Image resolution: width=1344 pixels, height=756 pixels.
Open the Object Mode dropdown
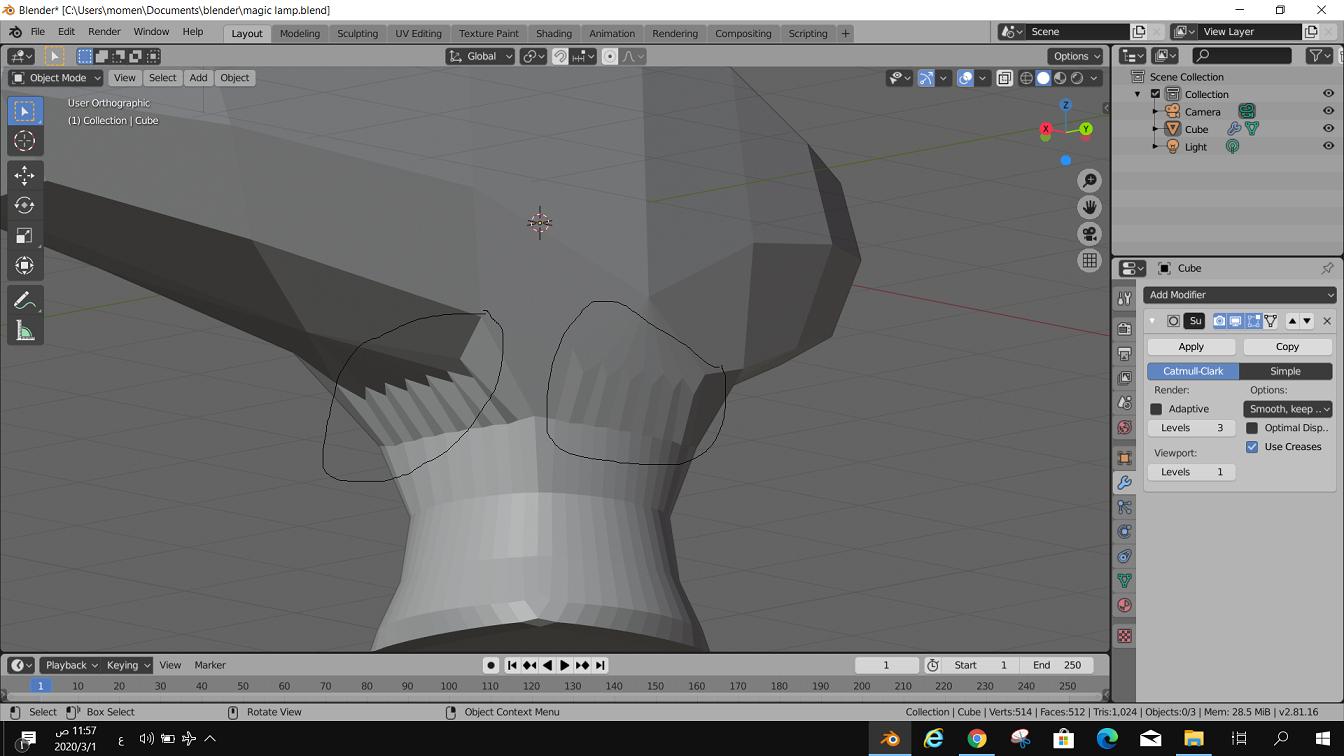click(x=56, y=78)
